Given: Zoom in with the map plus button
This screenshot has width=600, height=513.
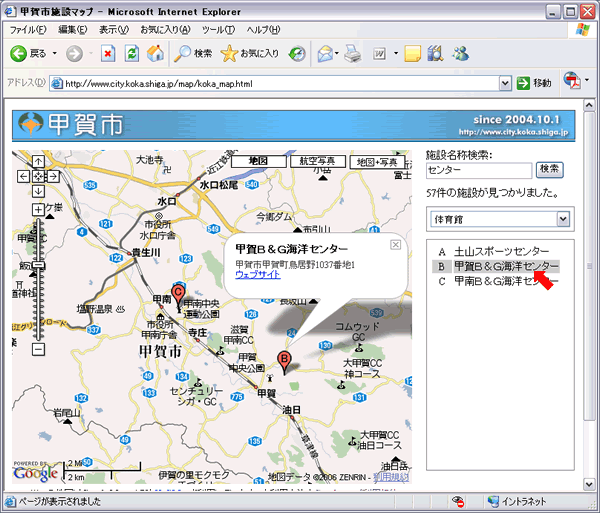Looking at the screenshot, I should coord(38,209).
